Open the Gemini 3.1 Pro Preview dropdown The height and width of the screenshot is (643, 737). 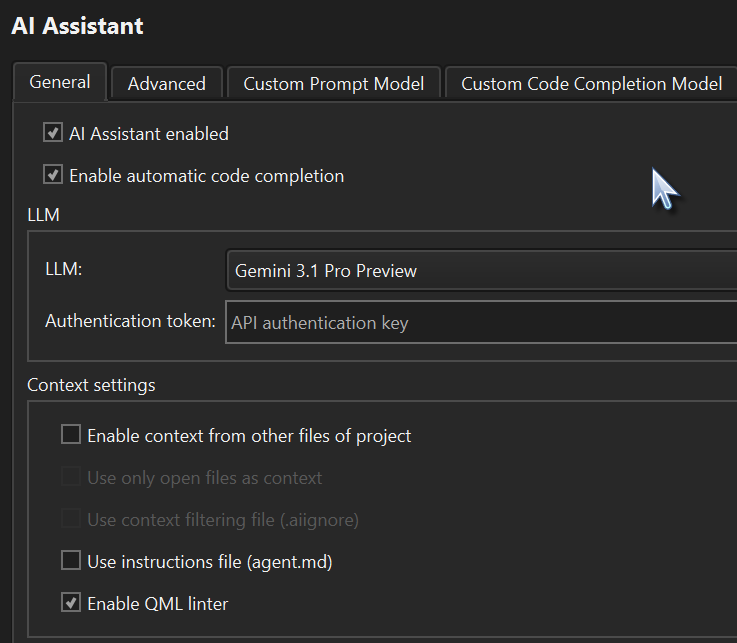480,270
